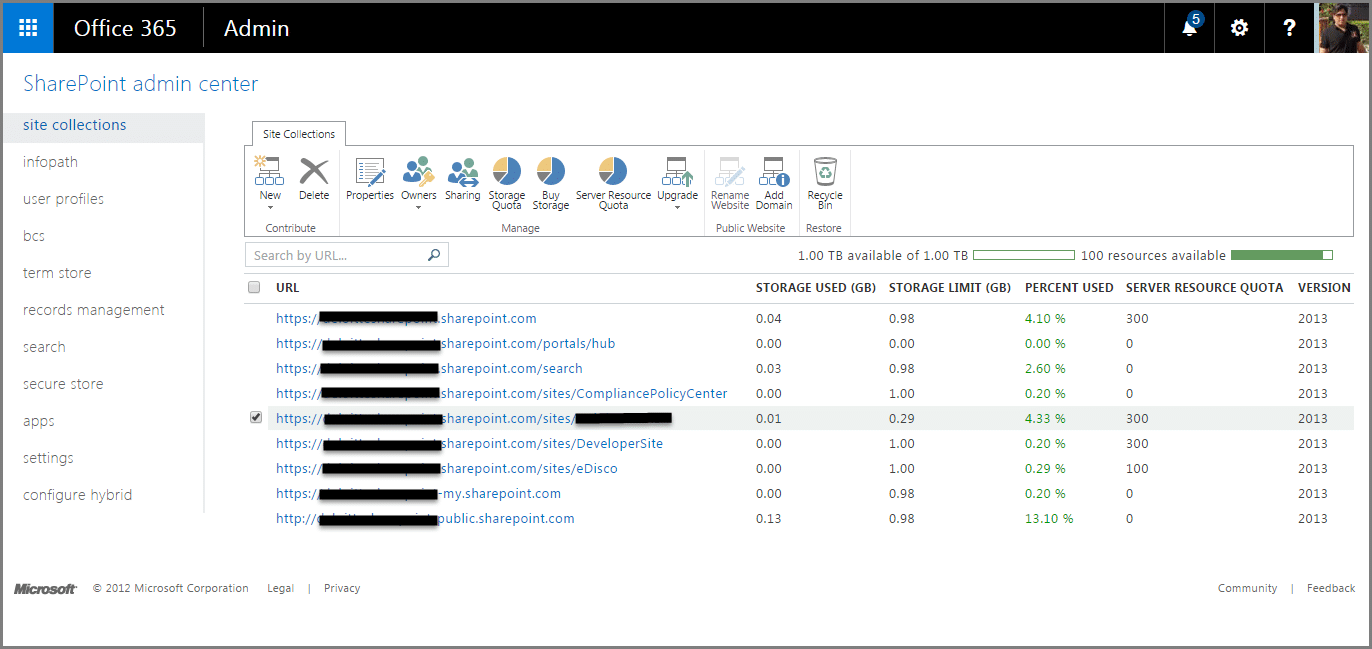Open settings in the sidebar

click(48, 458)
